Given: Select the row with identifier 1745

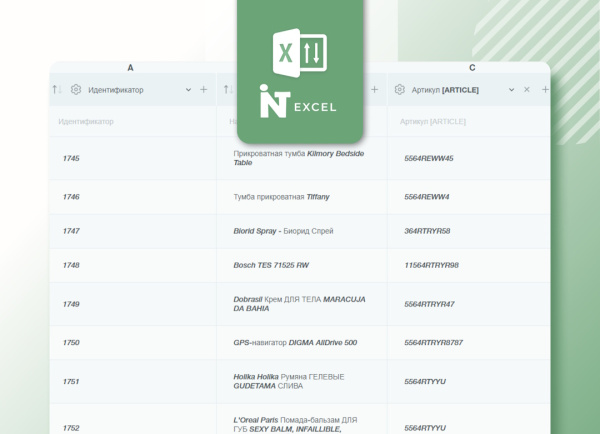Looking at the screenshot, I should 71,159.
